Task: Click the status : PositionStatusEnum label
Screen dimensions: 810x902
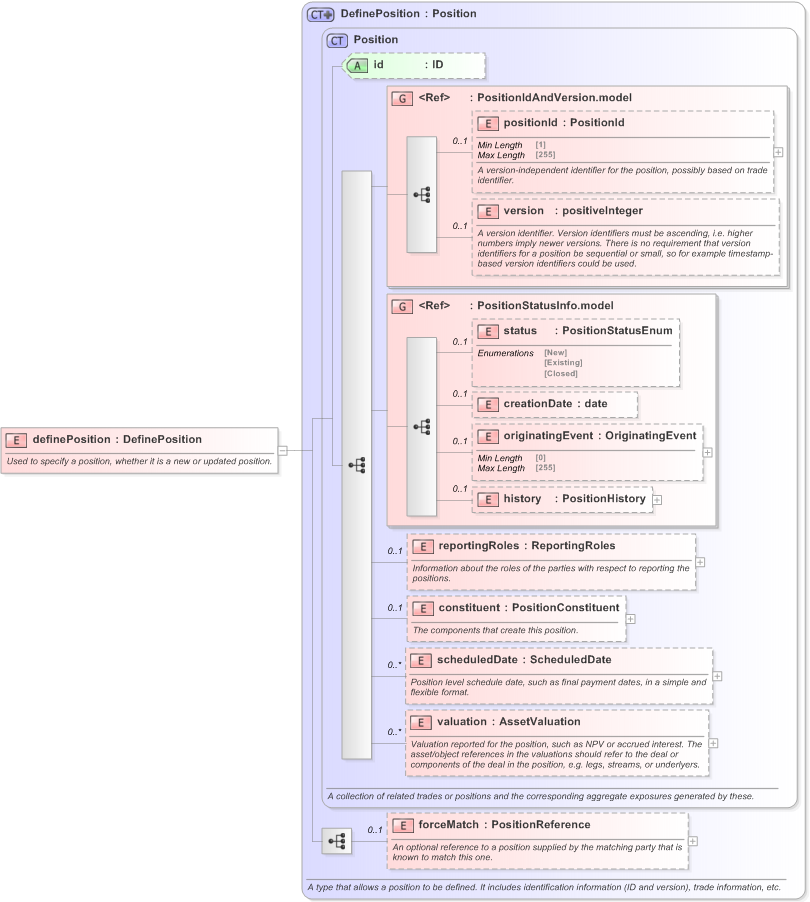Action: pyautogui.click(x=588, y=331)
